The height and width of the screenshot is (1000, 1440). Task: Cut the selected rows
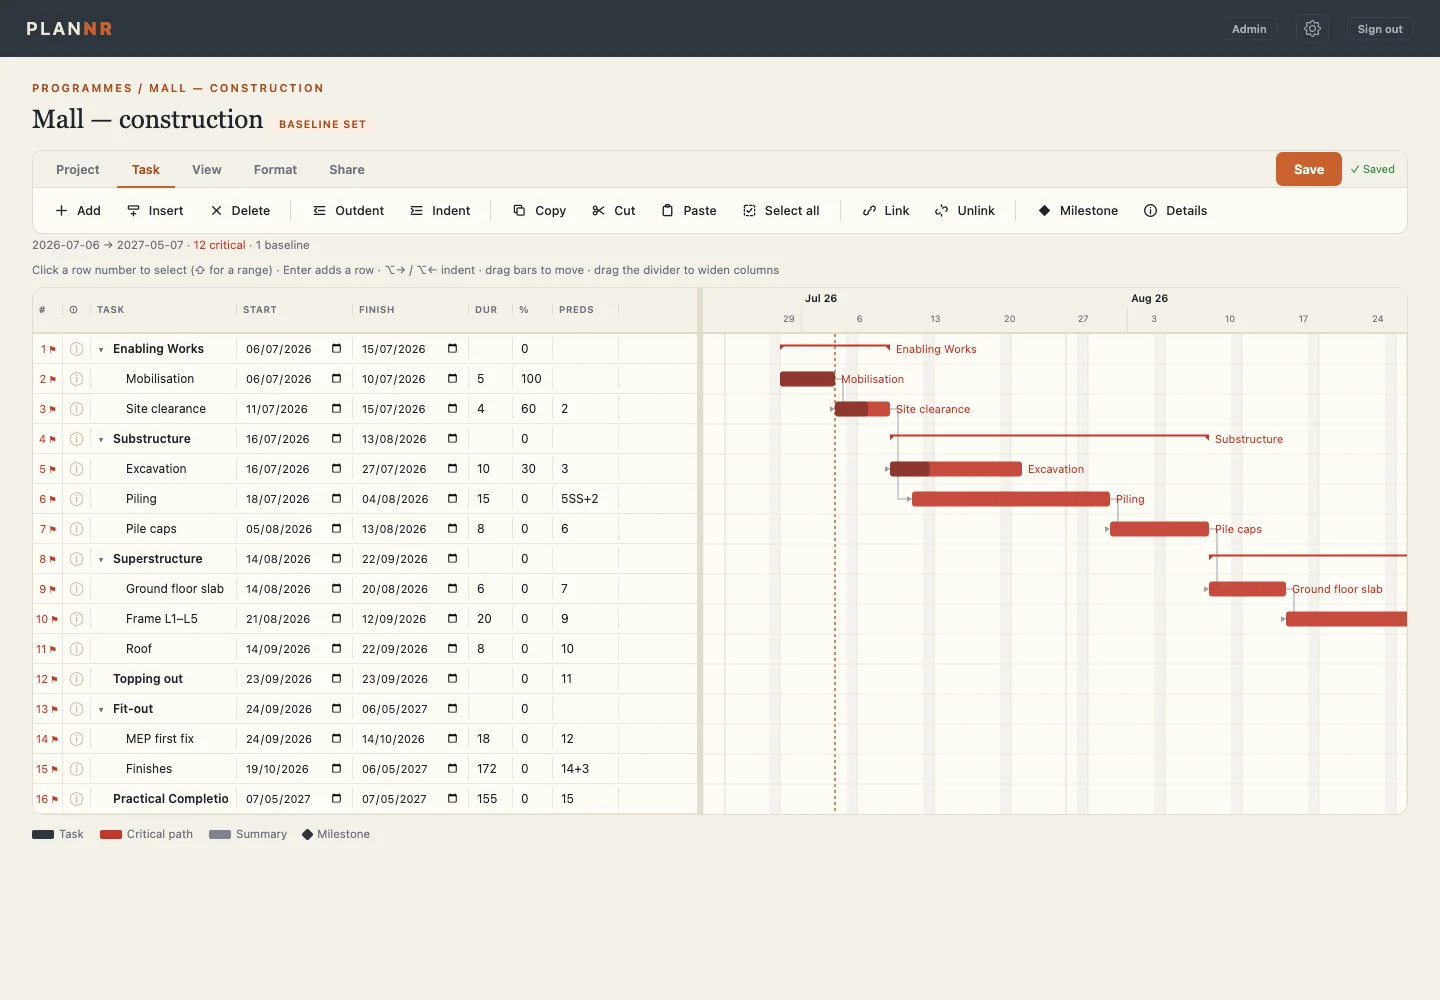click(x=614, y=211)
